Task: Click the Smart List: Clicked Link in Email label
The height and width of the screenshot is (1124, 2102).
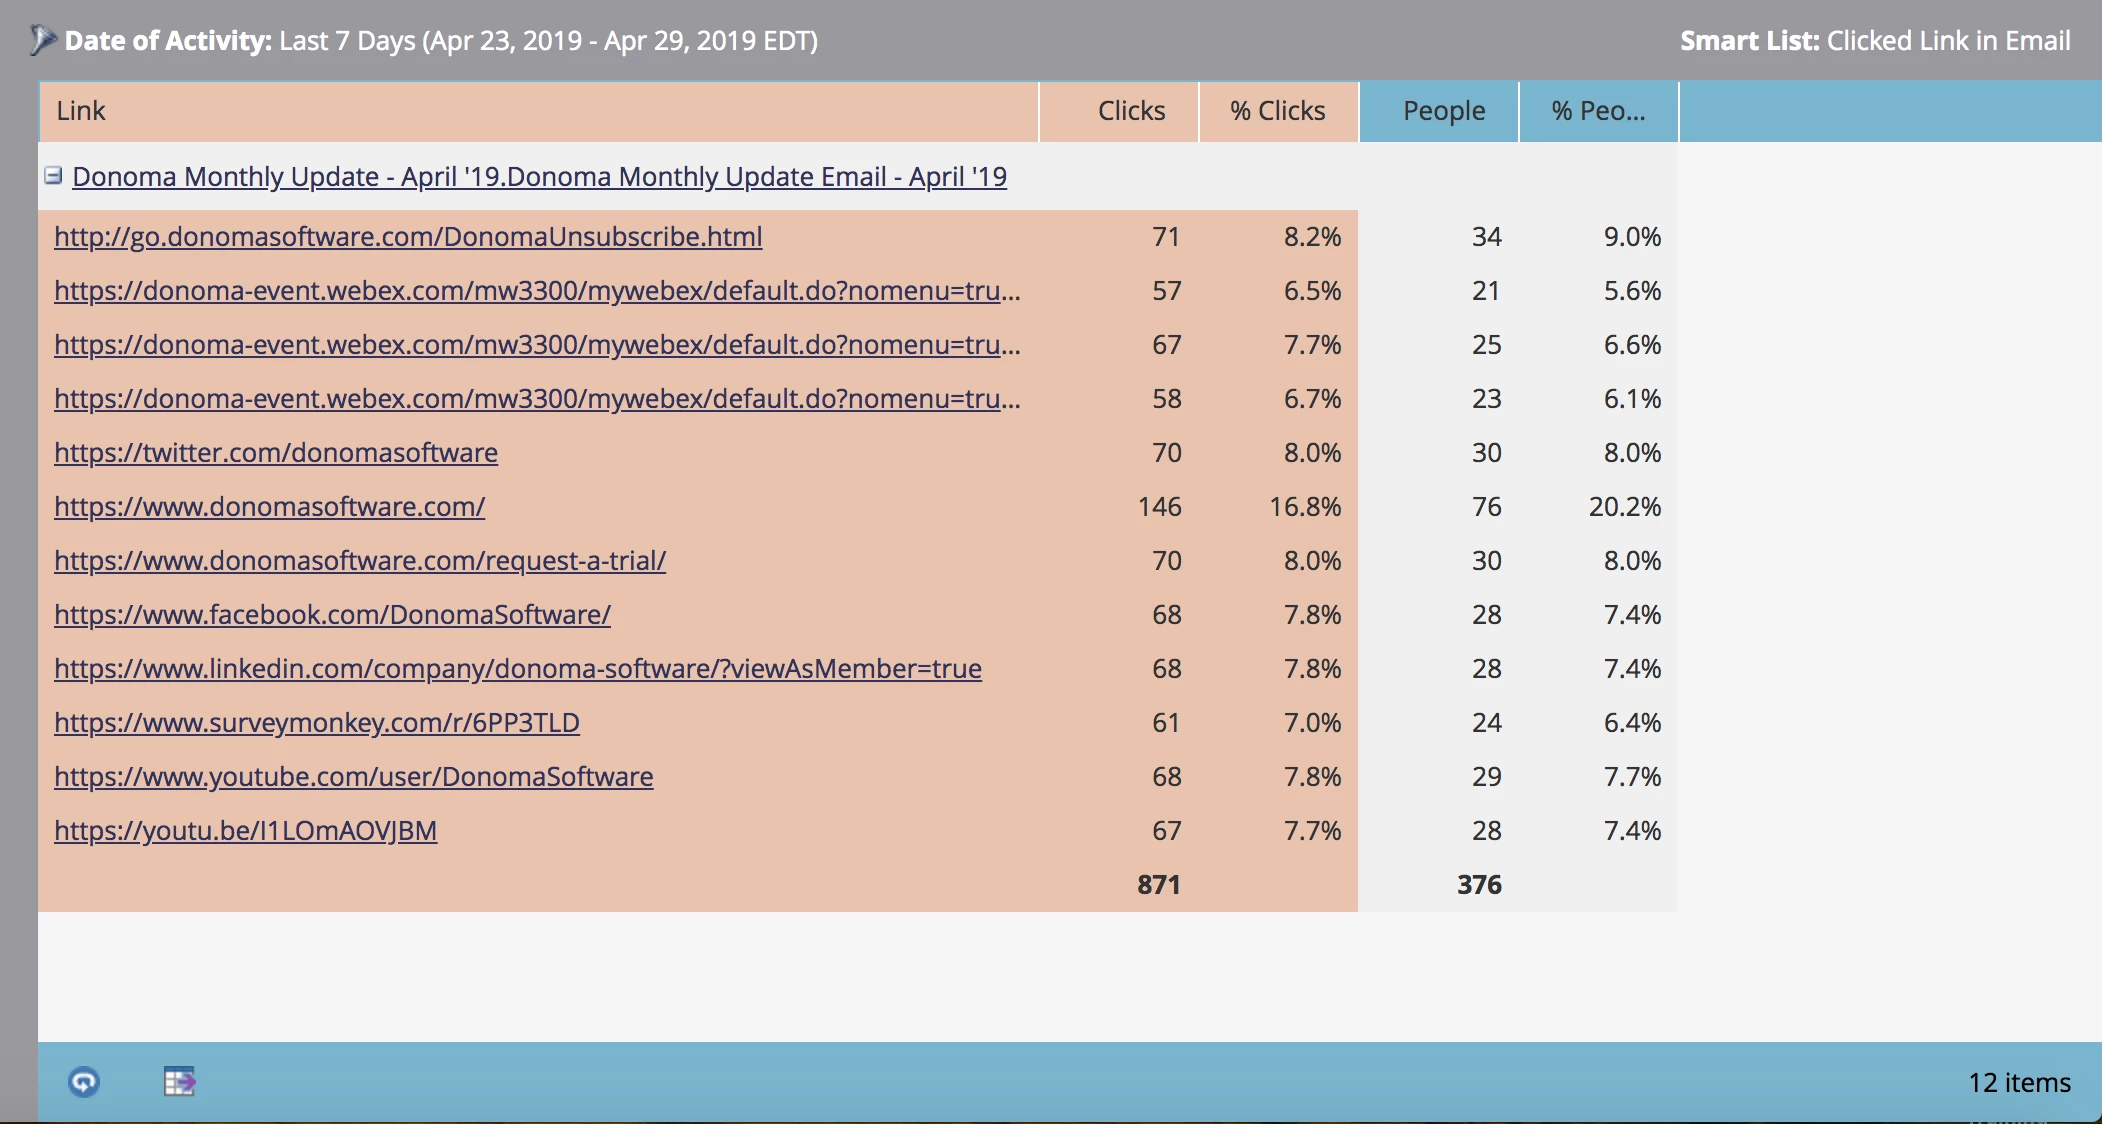Action: coord(1874,41)
